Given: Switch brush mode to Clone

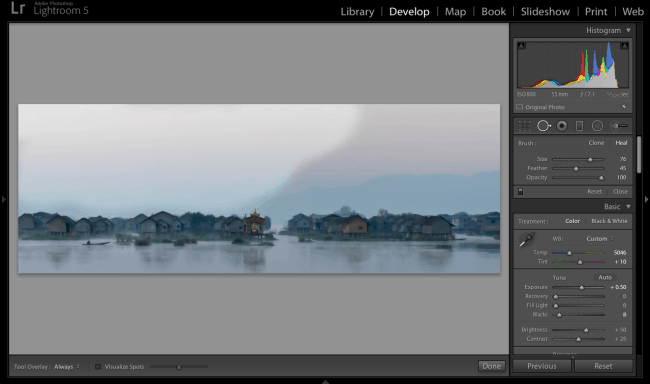Looking at the screenshot, I should [596, 143].
